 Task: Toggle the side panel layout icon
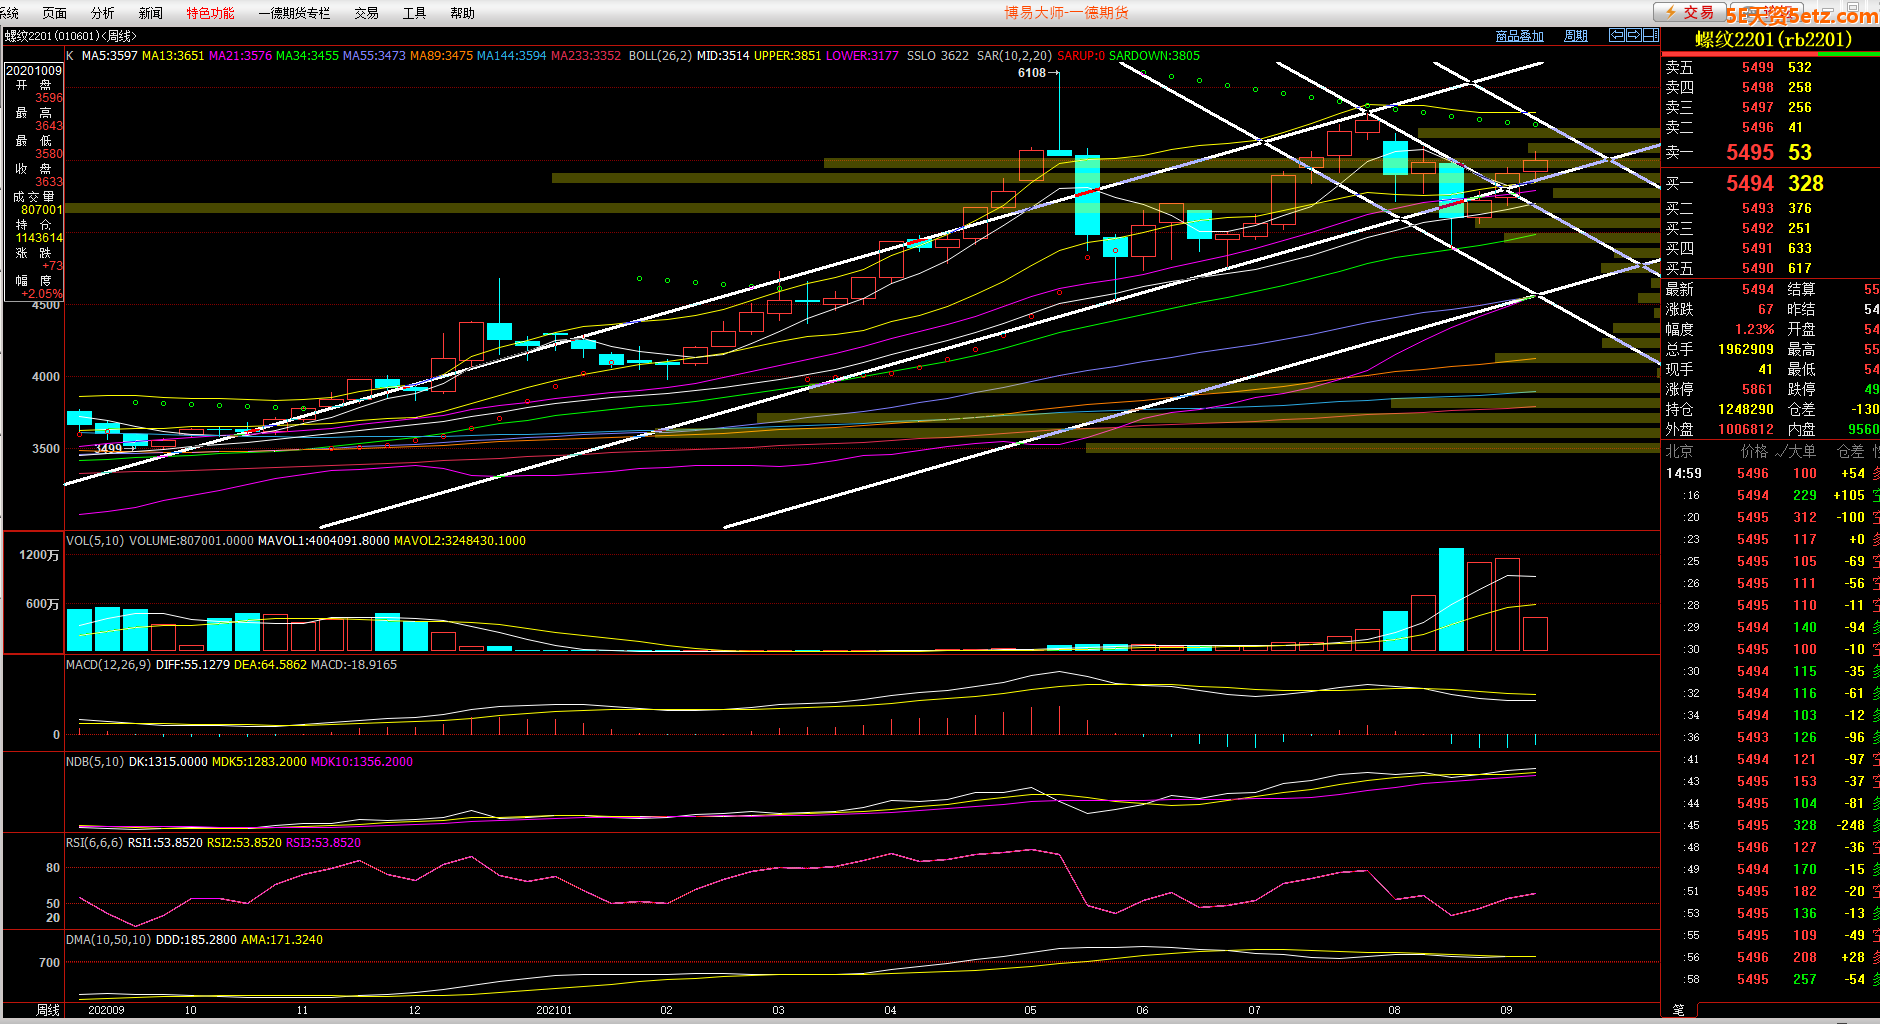click(x=1650, y=35)
